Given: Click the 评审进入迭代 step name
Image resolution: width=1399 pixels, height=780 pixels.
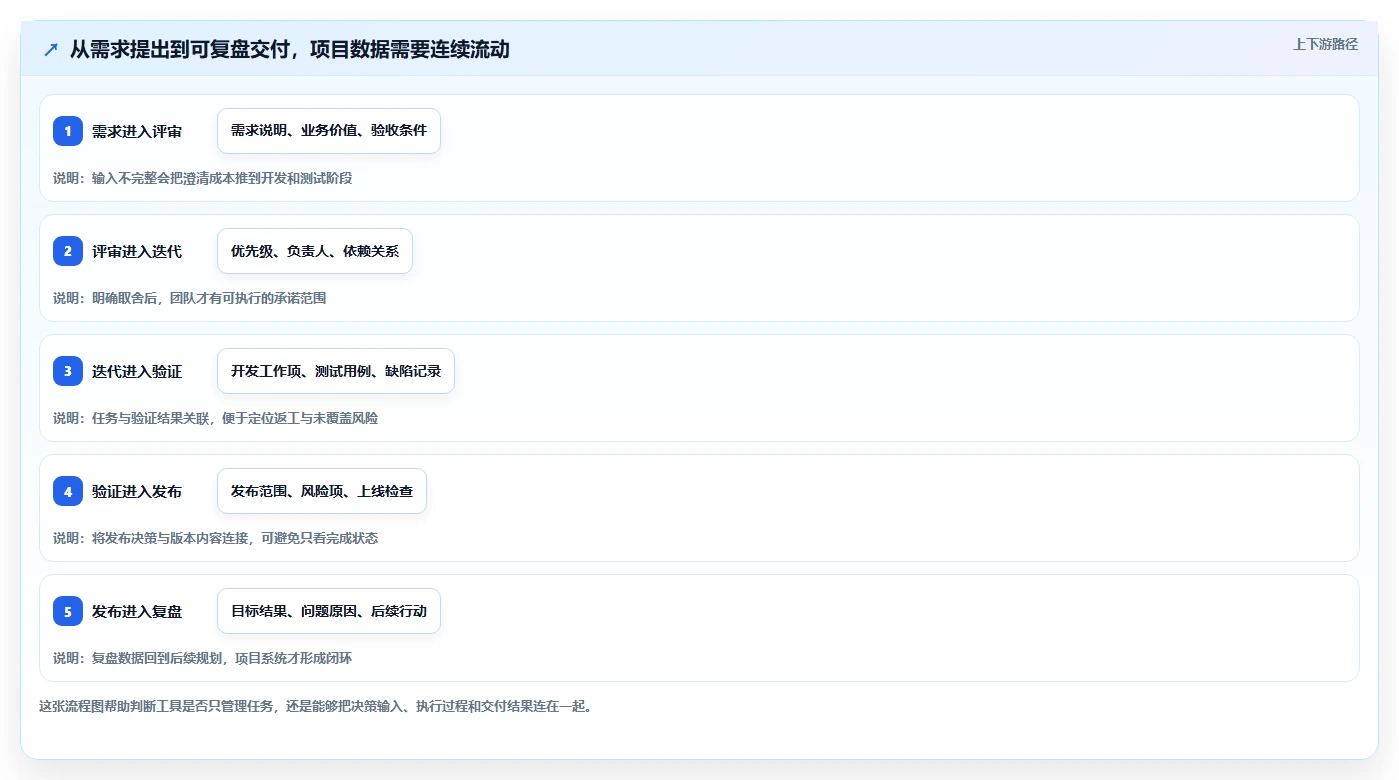Looking at the screenshot, I should click(x=137, y=251).
